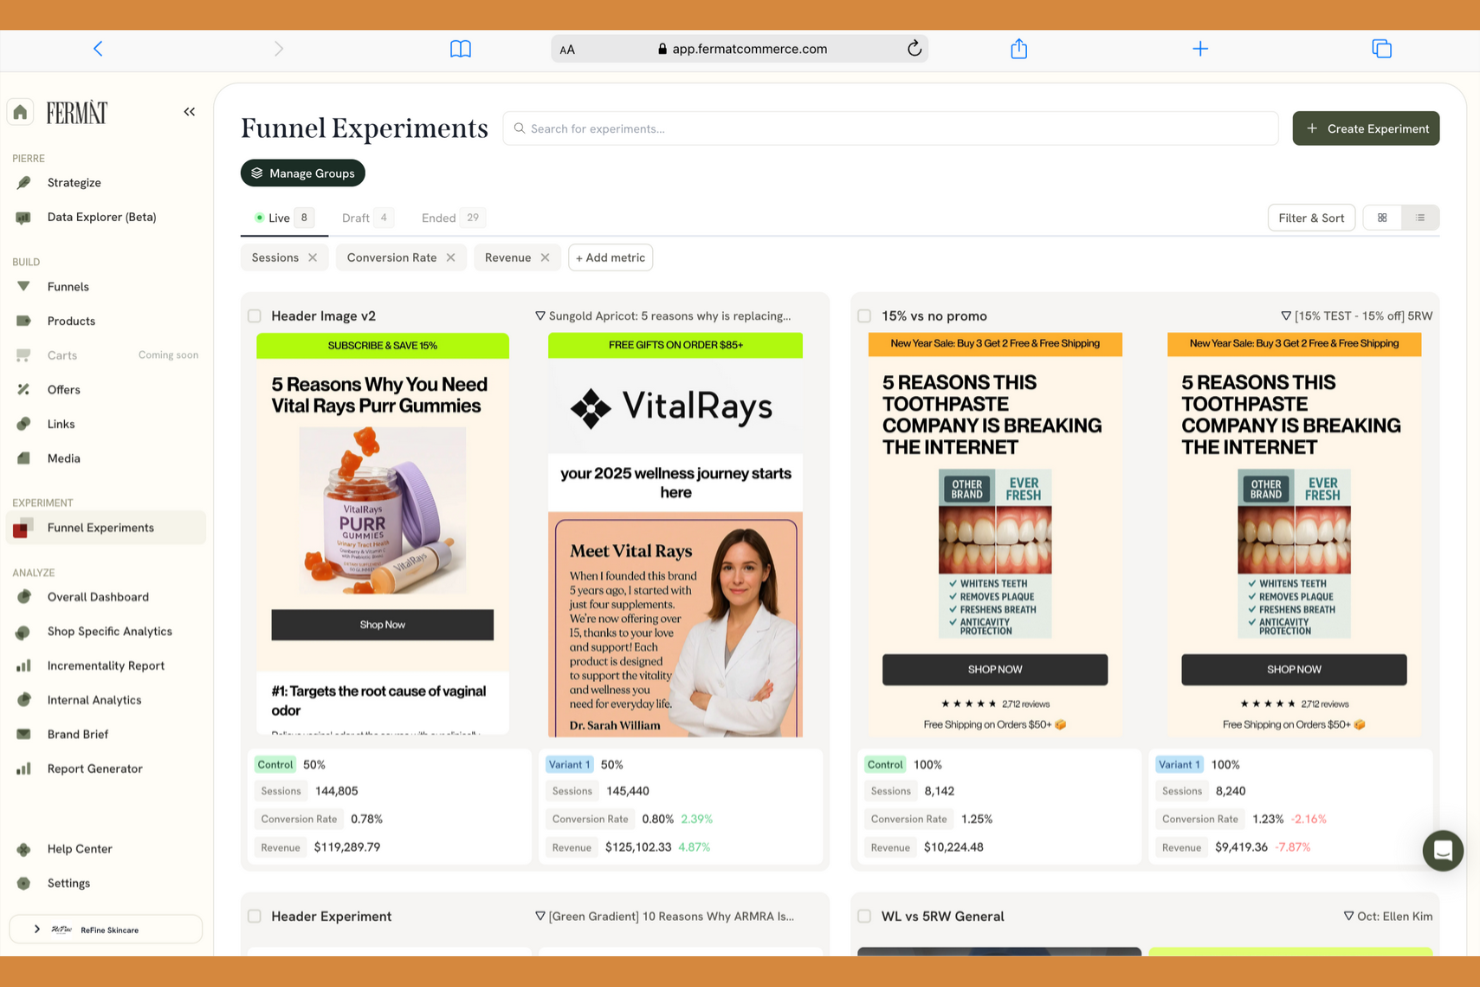
Task: Open Media via its sidebar icon
Action: pyautogui.click(x=24, y=458)
